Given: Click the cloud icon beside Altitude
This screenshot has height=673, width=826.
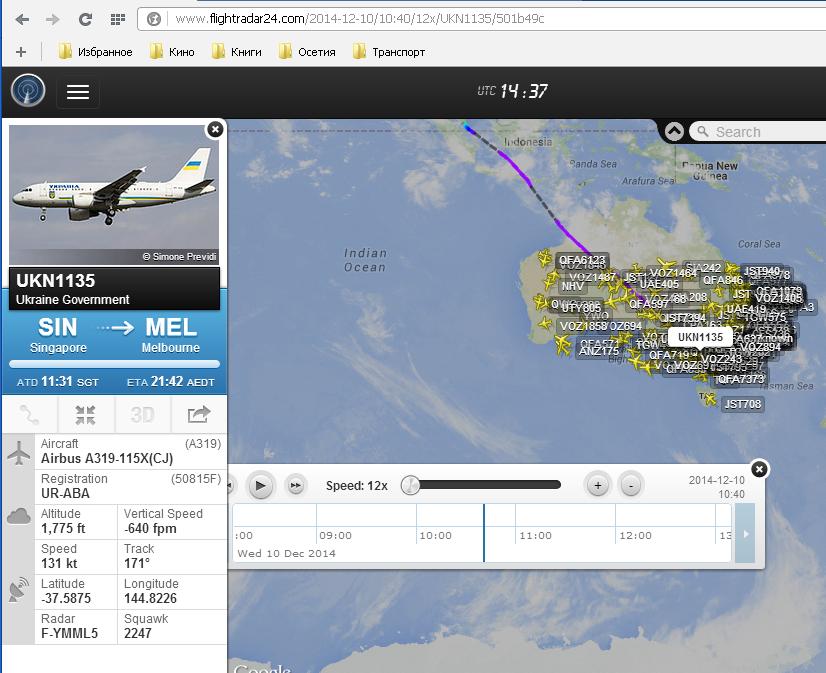Looking at the screenshot, I should [19, 516].
